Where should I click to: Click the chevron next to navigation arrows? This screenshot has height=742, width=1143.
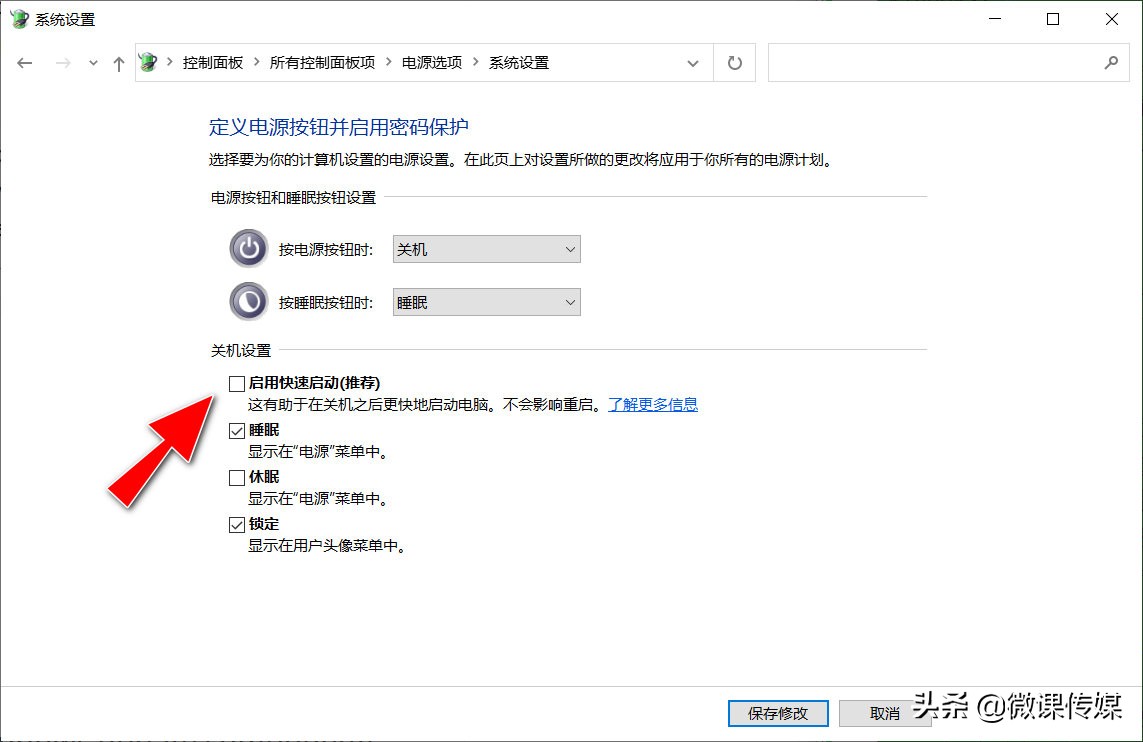coord(92,62)
